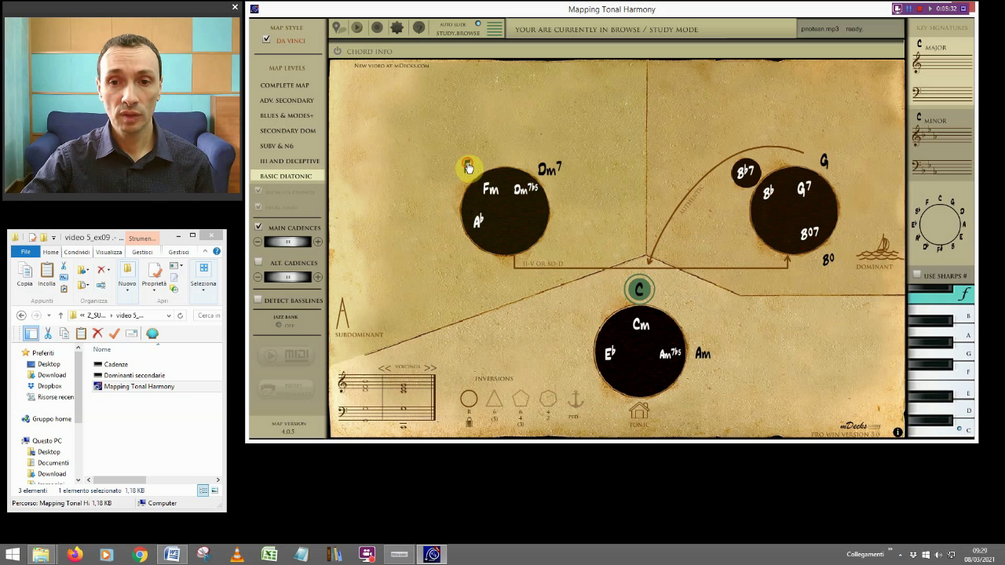Select the SubV & N6 map level
This screenshot has height=565, width=1005.
pyautogui.click(x=276, y=146)
